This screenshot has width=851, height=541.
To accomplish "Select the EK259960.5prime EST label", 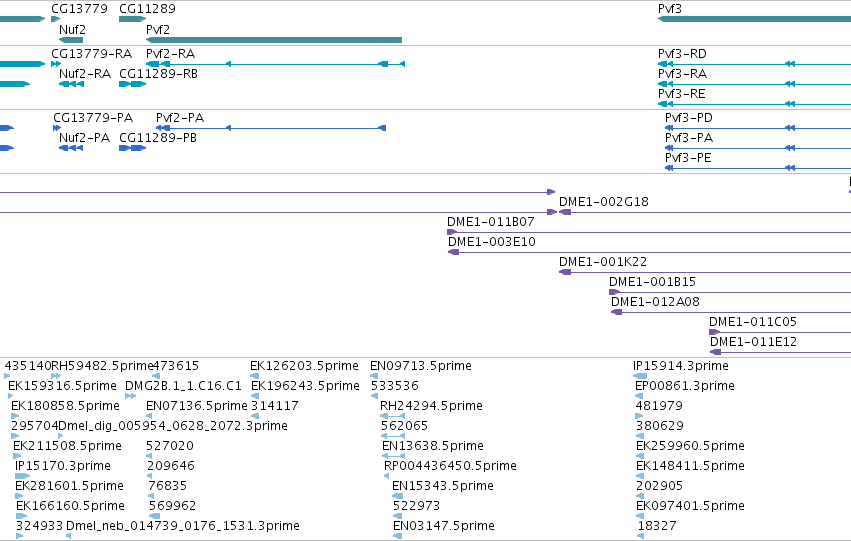I will tap(690, 447).
